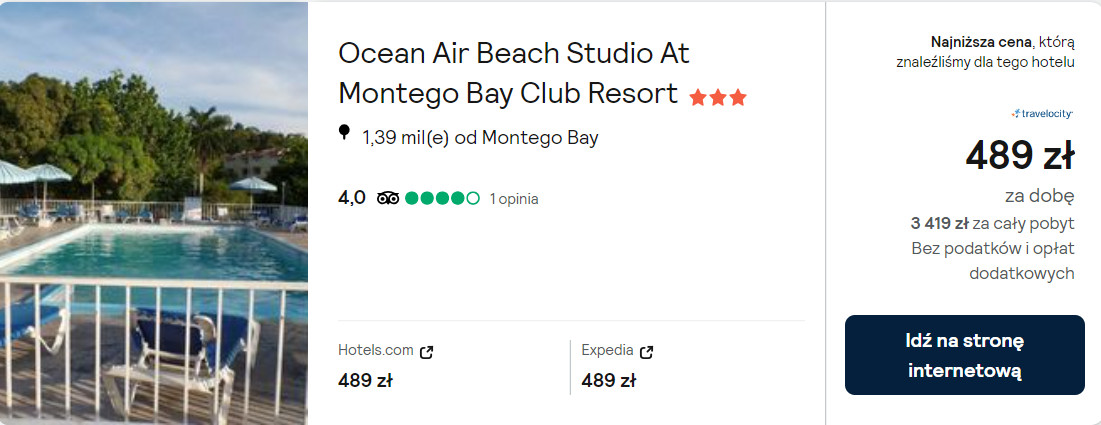1101x425 pixels.
Task: Click the external link icon beside Expedia
Action: pos(647,351)
